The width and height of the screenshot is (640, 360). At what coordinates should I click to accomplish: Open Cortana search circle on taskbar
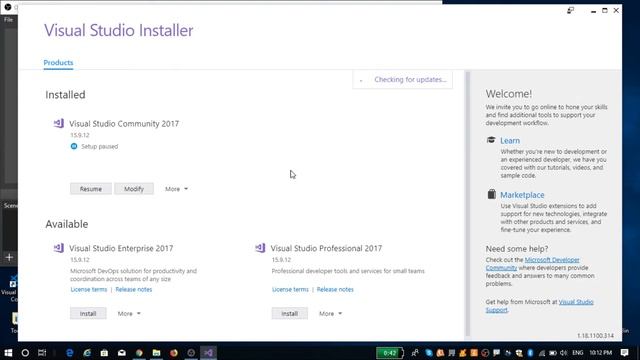(x=25, y=353)
